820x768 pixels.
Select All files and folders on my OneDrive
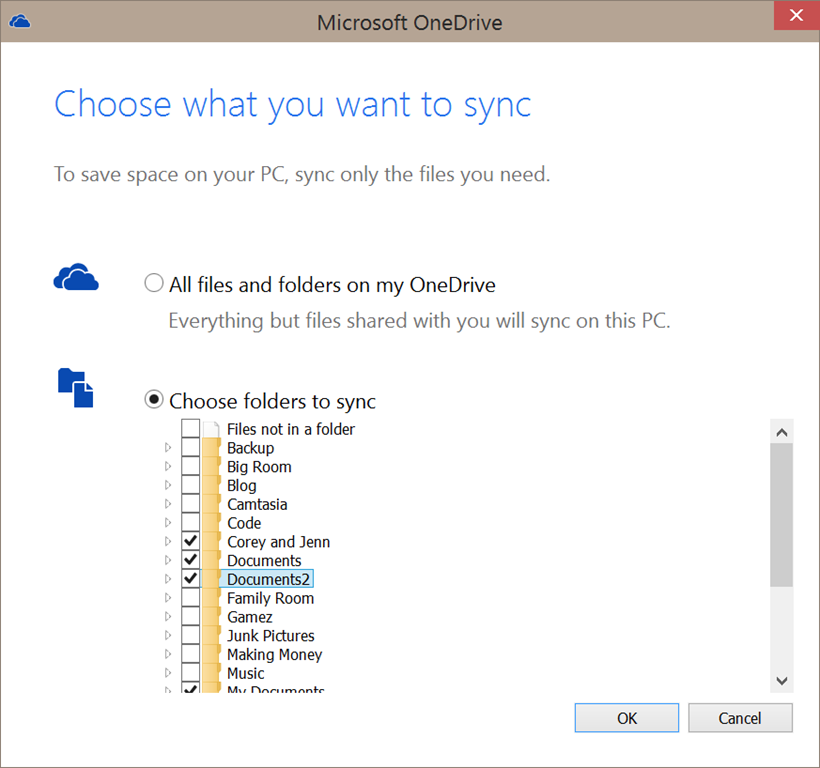point(154,283)
